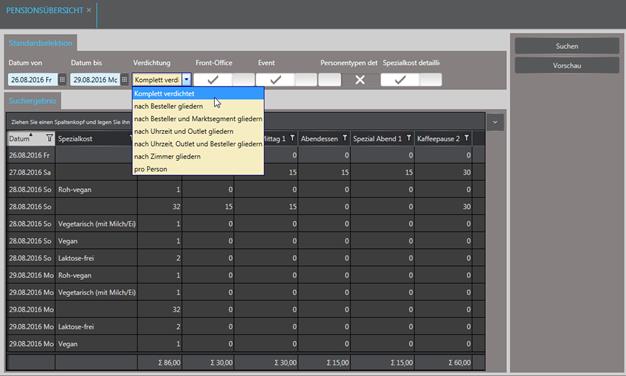Viewport: 626px width, 376px height.
Task: Choose 'nach Besteller gliedern' option
Action: pos(198,106)
